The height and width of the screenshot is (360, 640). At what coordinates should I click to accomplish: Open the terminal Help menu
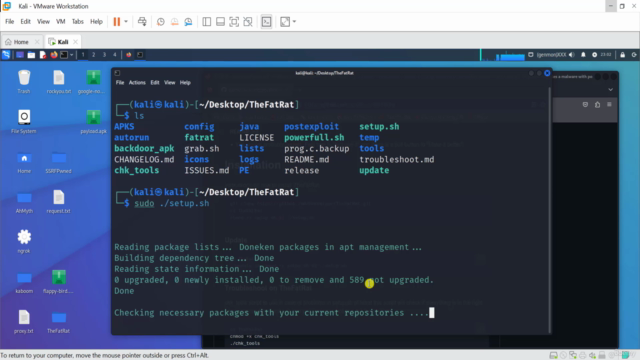click(185, 82)
